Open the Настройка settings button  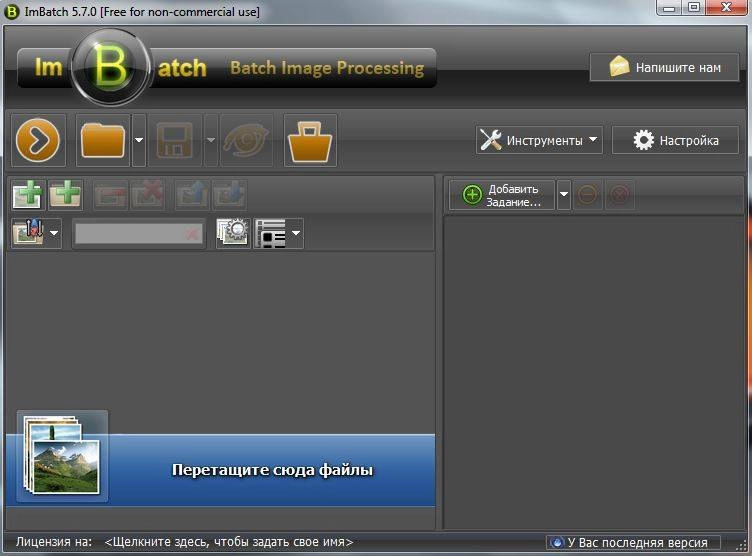click(x=675, y=140)
